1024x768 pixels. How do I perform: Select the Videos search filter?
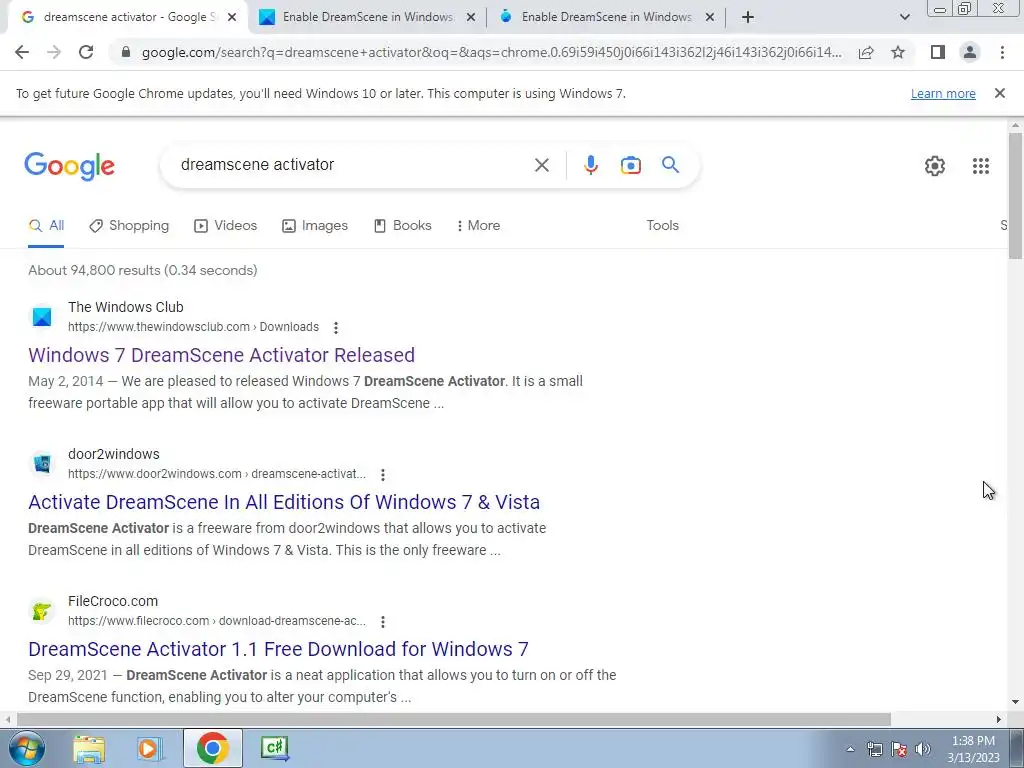click(225, 226)
